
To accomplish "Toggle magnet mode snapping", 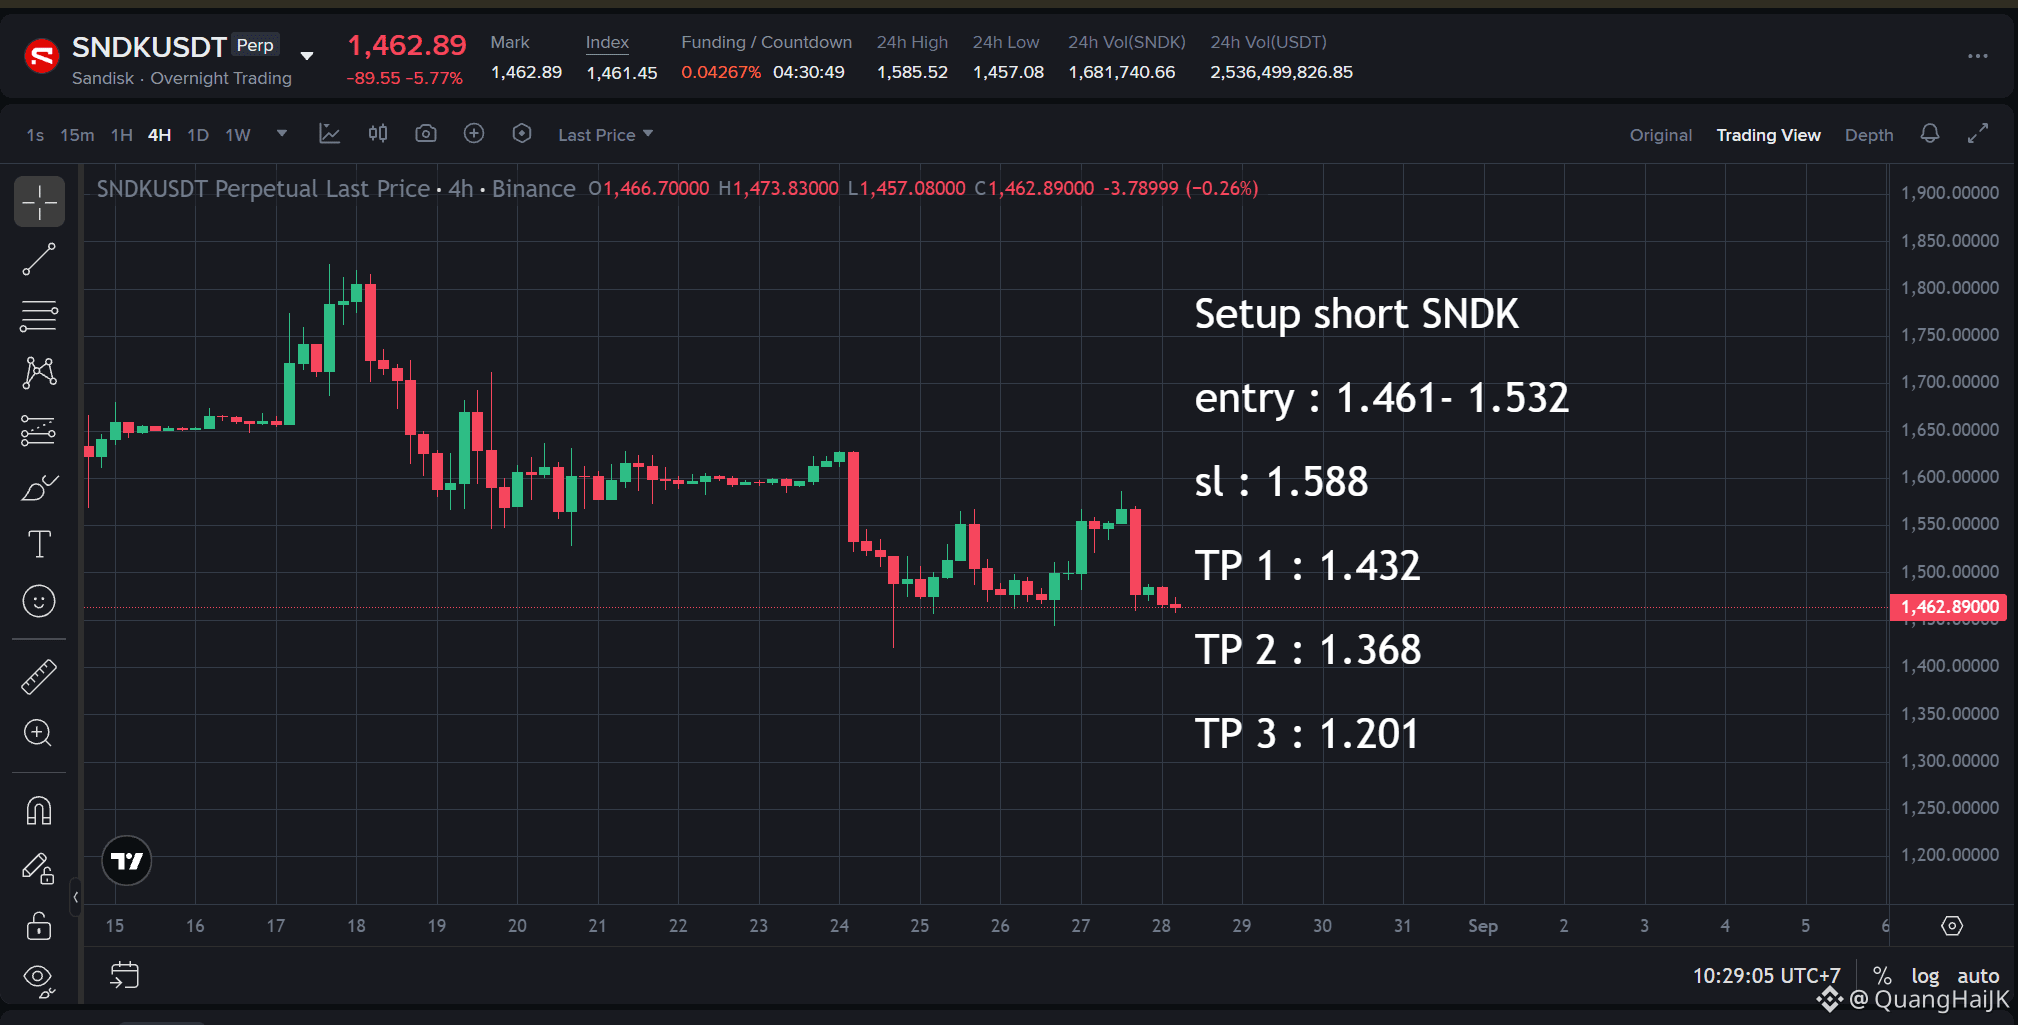I will pos(39,810).
